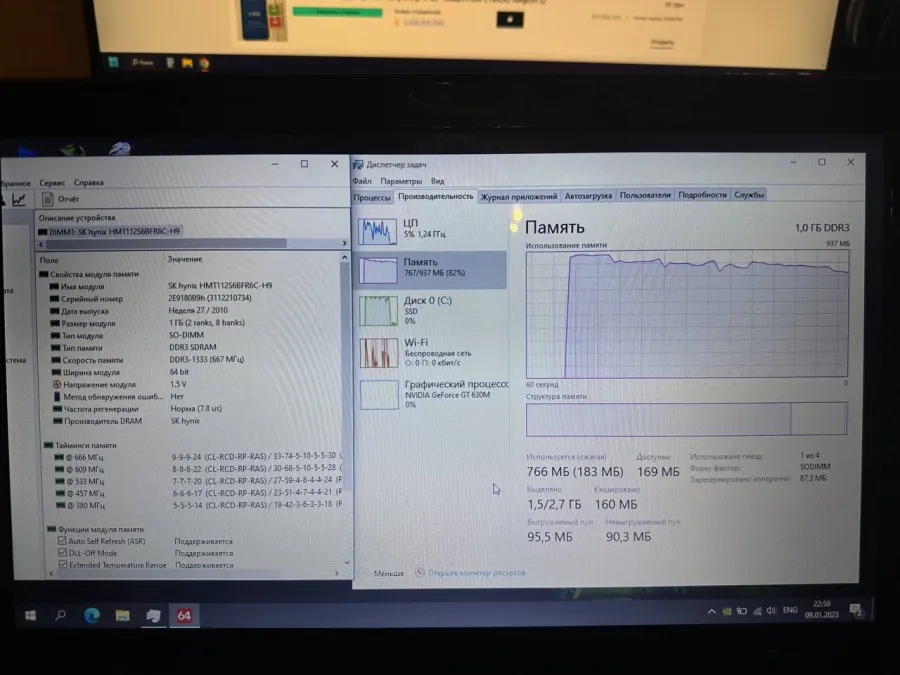
Task: Click the Открыть монитор ресурсов link
Action: point(476,572)
